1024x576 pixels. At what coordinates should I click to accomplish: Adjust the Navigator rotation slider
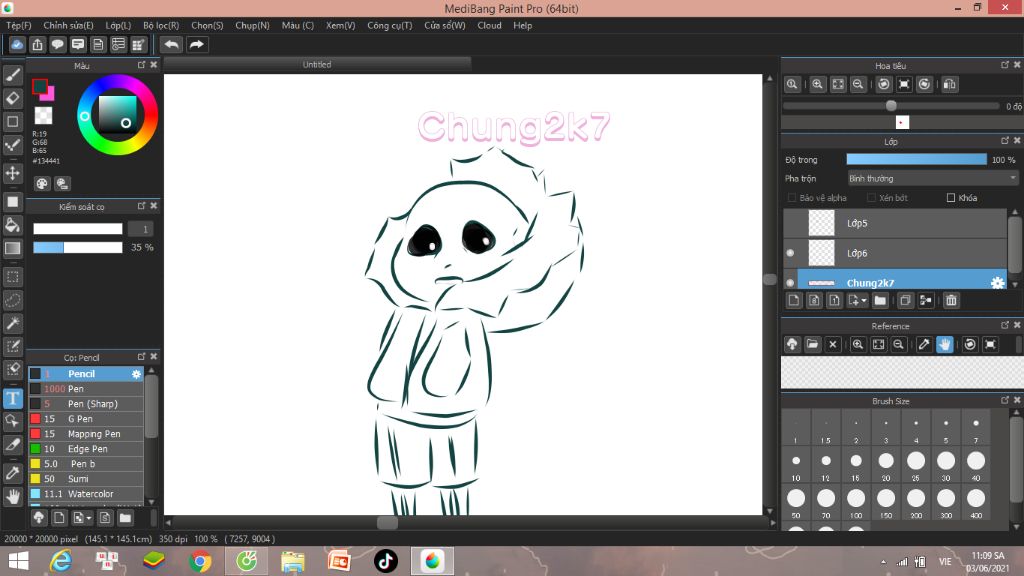tap(891, 106)
